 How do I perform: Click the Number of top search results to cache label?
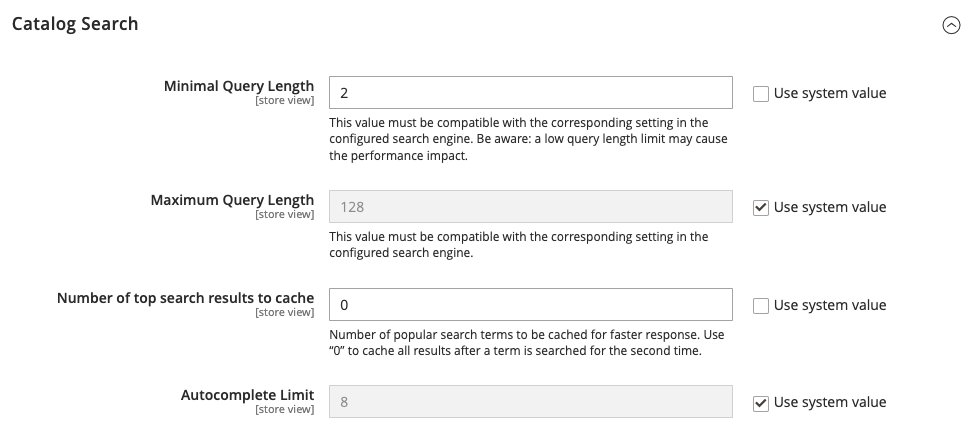[x=185, y=298]
